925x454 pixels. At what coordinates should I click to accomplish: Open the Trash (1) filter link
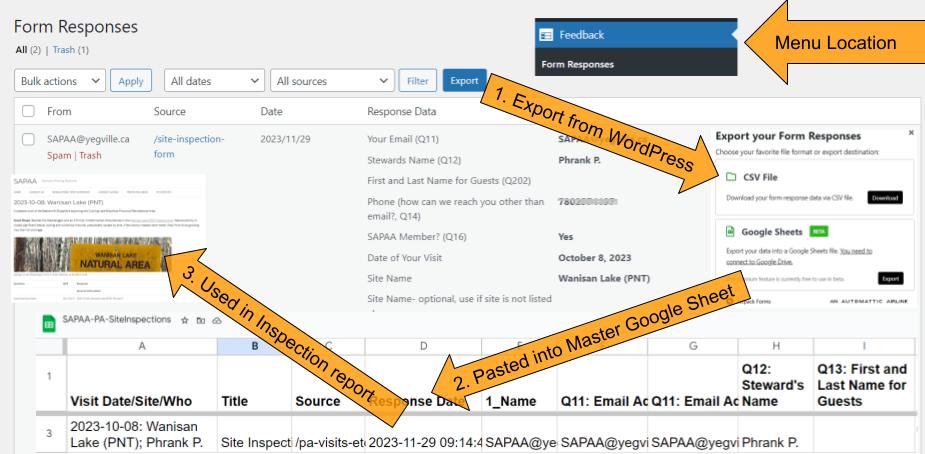coord(70,50)
